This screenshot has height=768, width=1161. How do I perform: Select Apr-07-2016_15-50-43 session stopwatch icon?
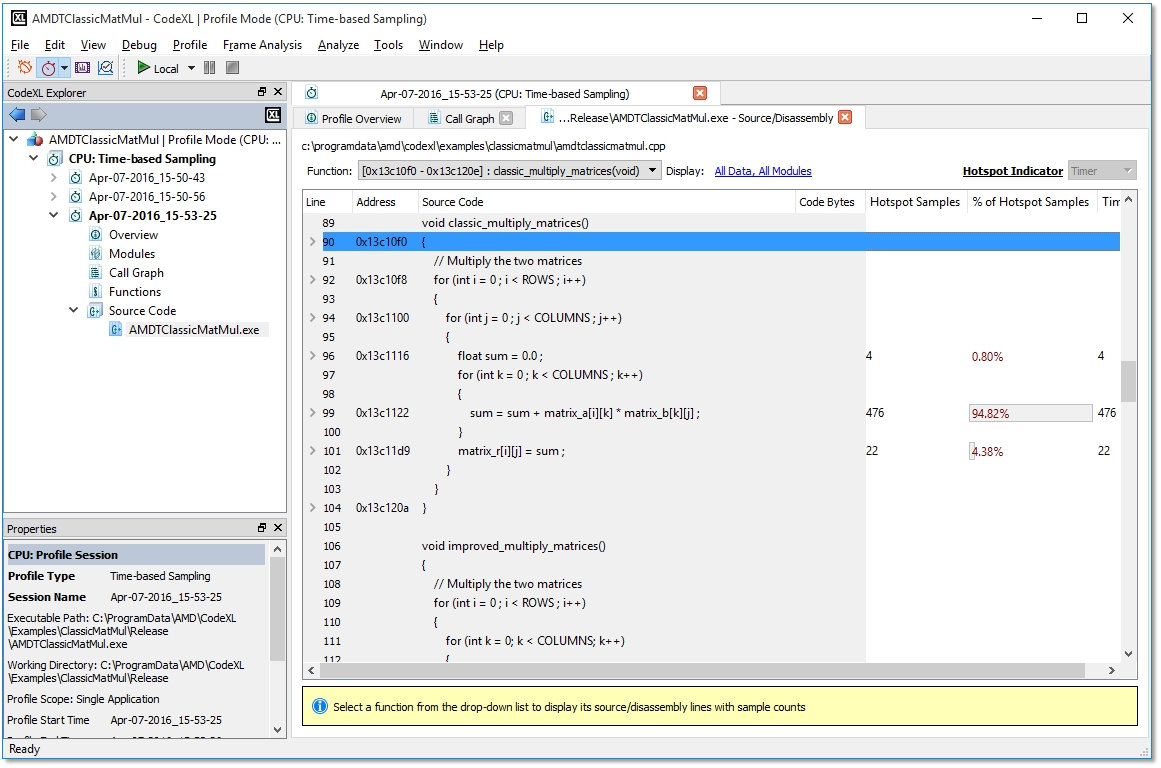(x=76, y=178)
